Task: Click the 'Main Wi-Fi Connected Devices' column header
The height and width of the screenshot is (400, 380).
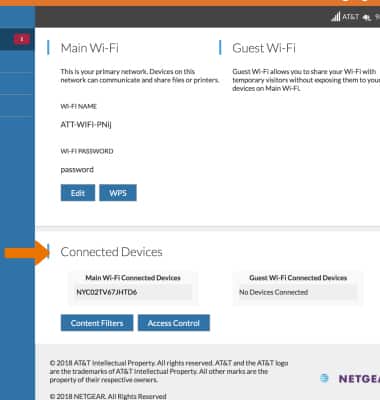Action: click(x=133, y=278)
